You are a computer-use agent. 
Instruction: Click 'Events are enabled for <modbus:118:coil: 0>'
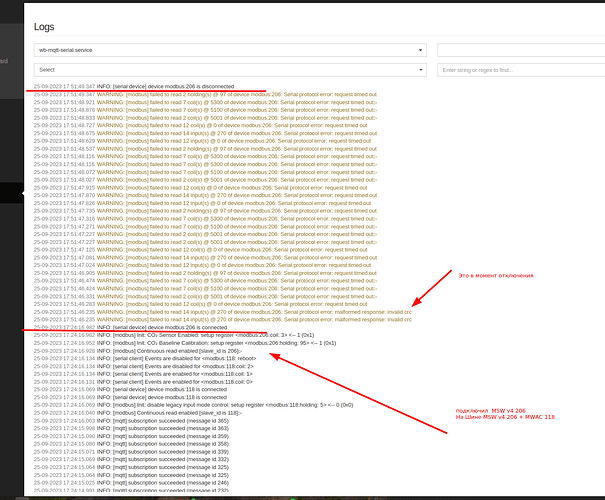pos(143,382)
